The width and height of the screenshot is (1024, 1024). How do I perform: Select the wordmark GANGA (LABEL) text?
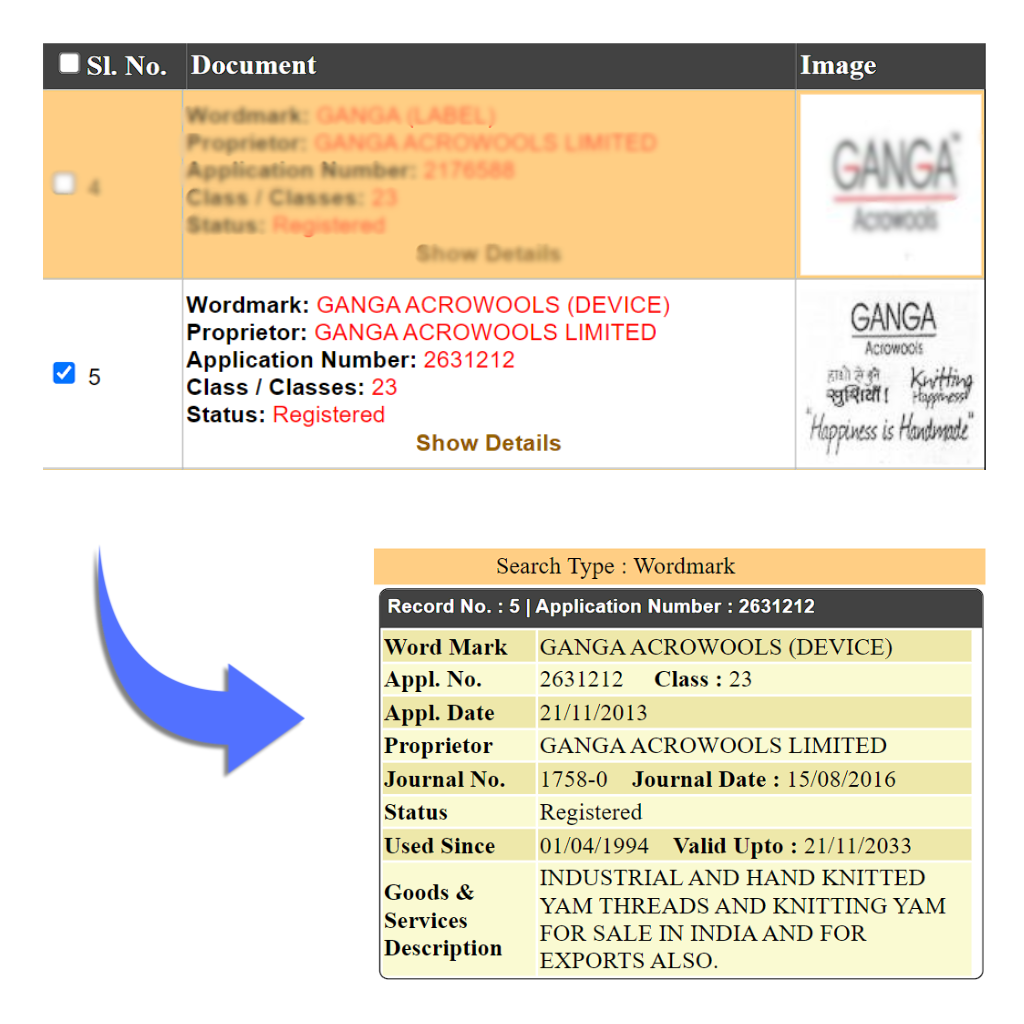tap(405, 116)
